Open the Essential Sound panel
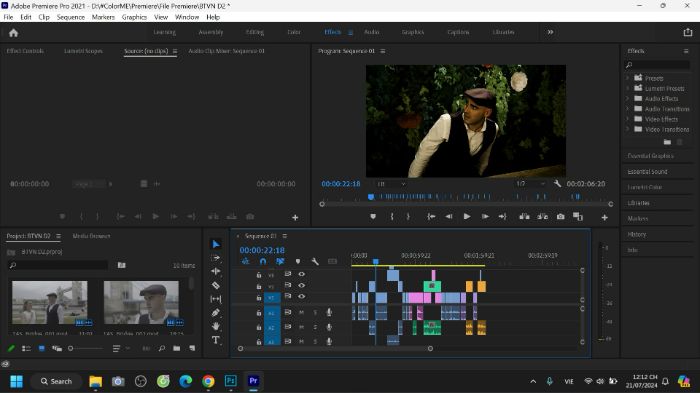Viewport: 700px width, 393px height. (647, 171)
